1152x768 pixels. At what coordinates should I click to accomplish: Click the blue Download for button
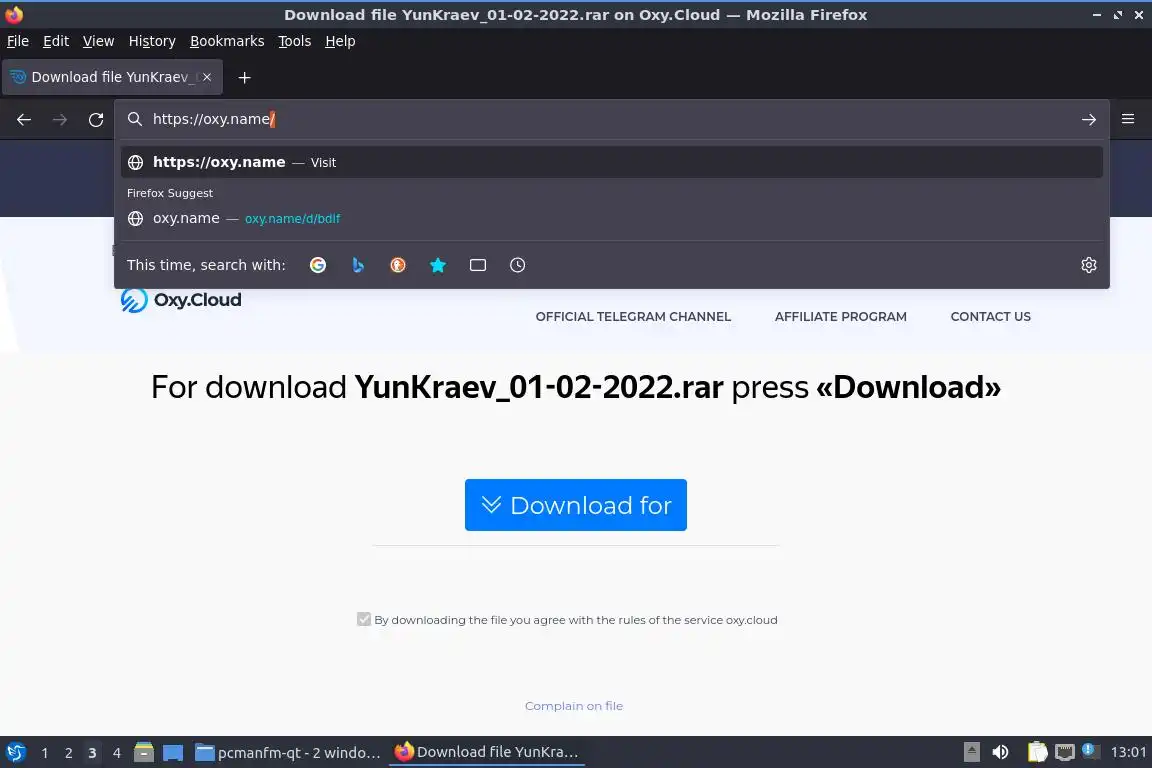(x=576, y=505)
